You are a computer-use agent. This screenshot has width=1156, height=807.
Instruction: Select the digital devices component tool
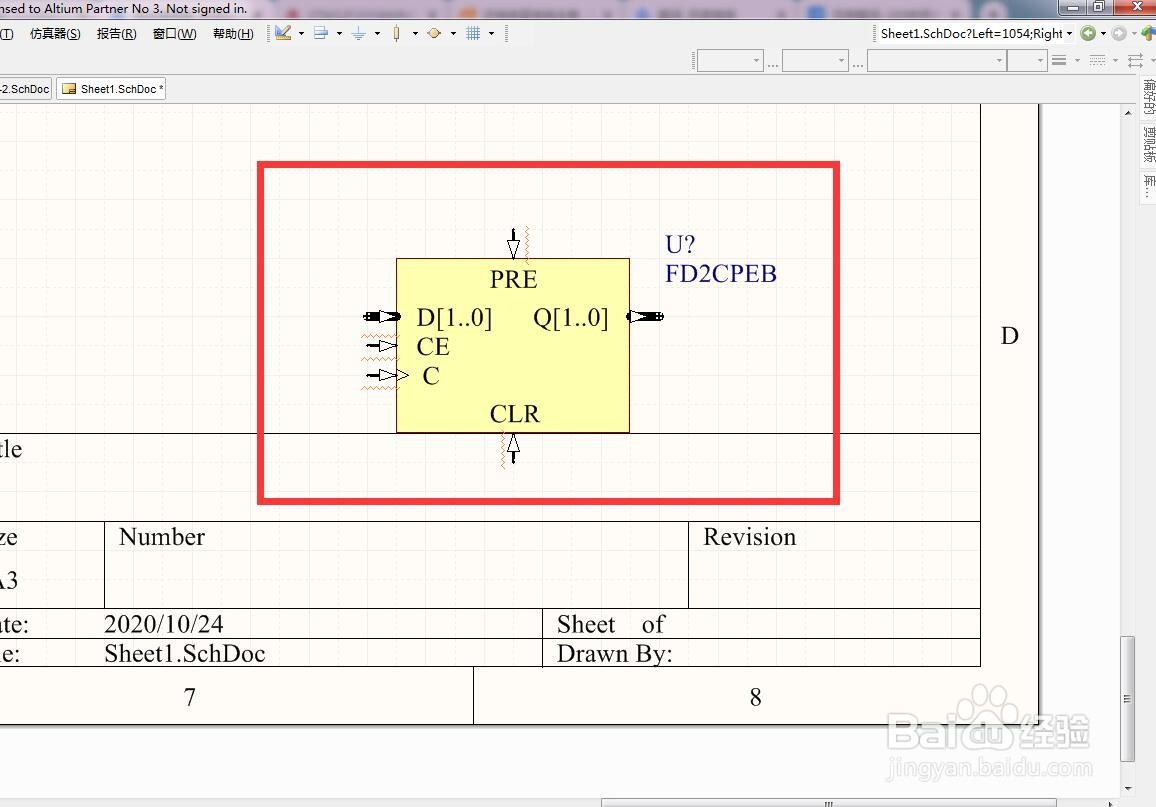coord(397,33)
